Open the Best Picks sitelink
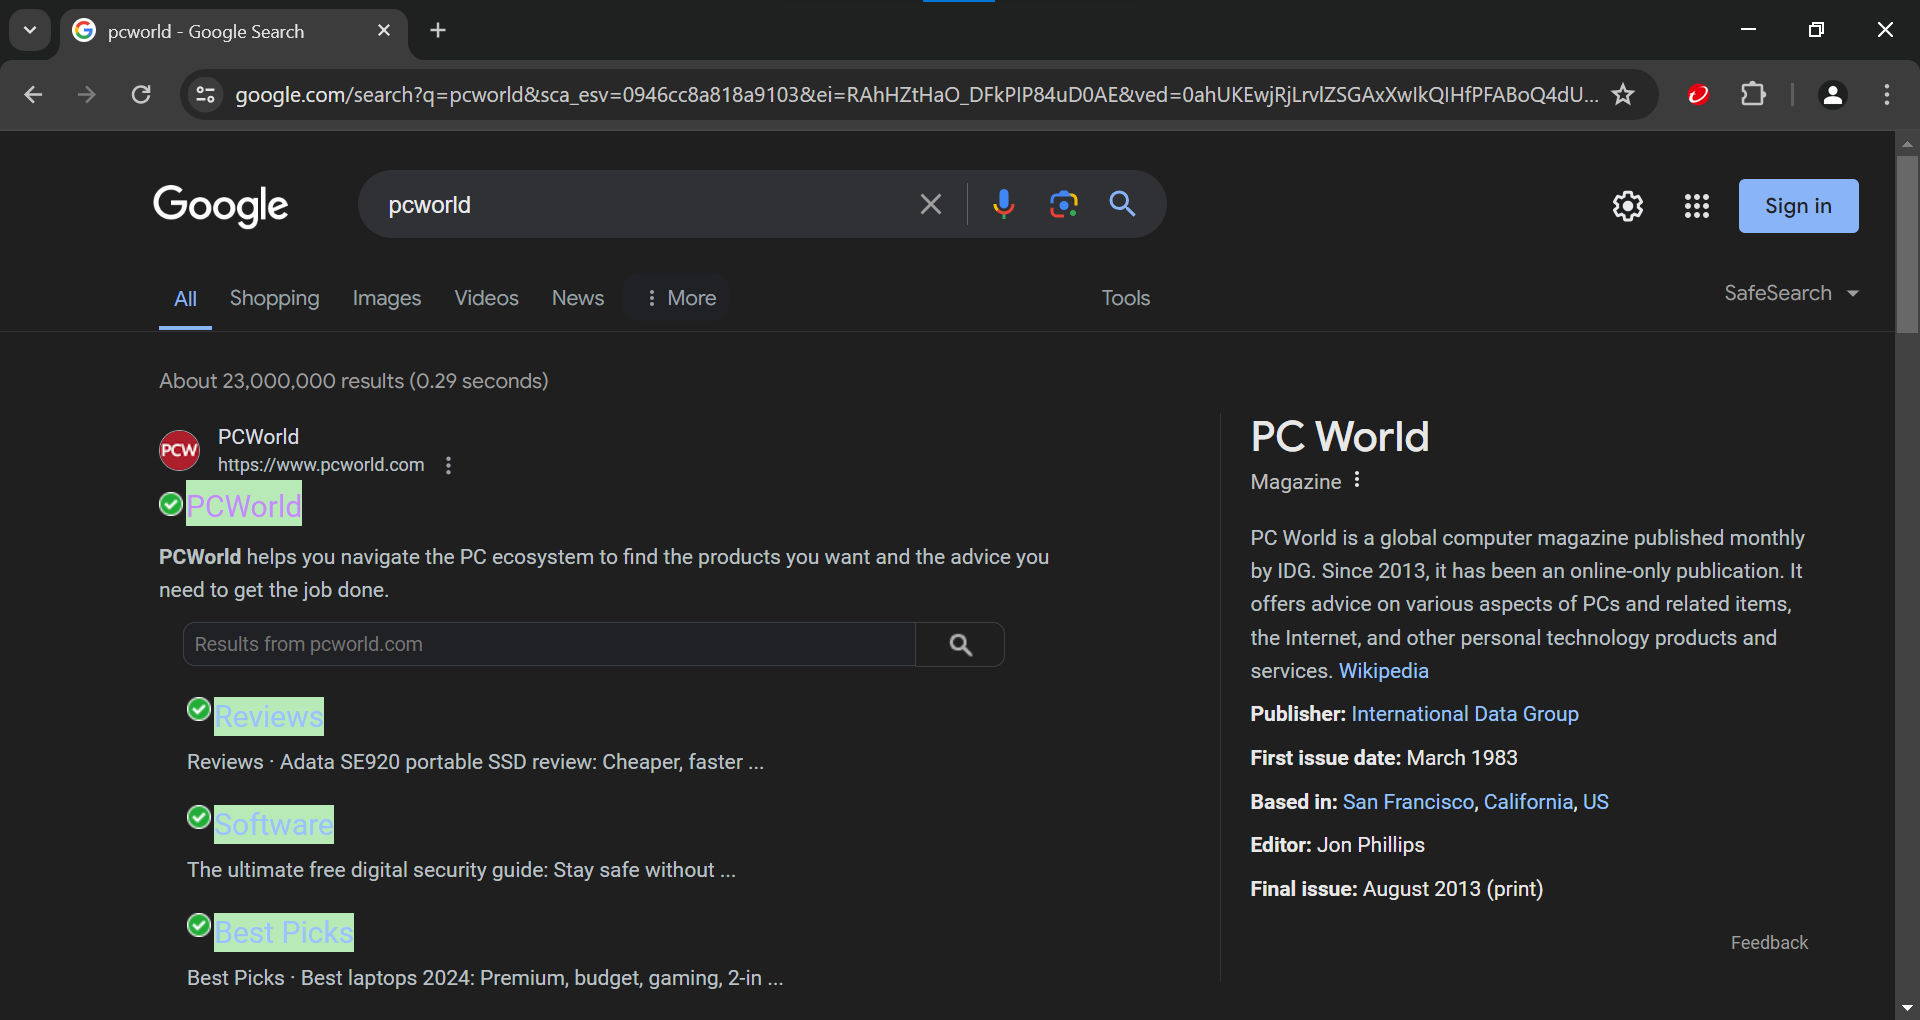Image resolution: width=1920 pixels, height=1020 pixels. pos(284,932)
